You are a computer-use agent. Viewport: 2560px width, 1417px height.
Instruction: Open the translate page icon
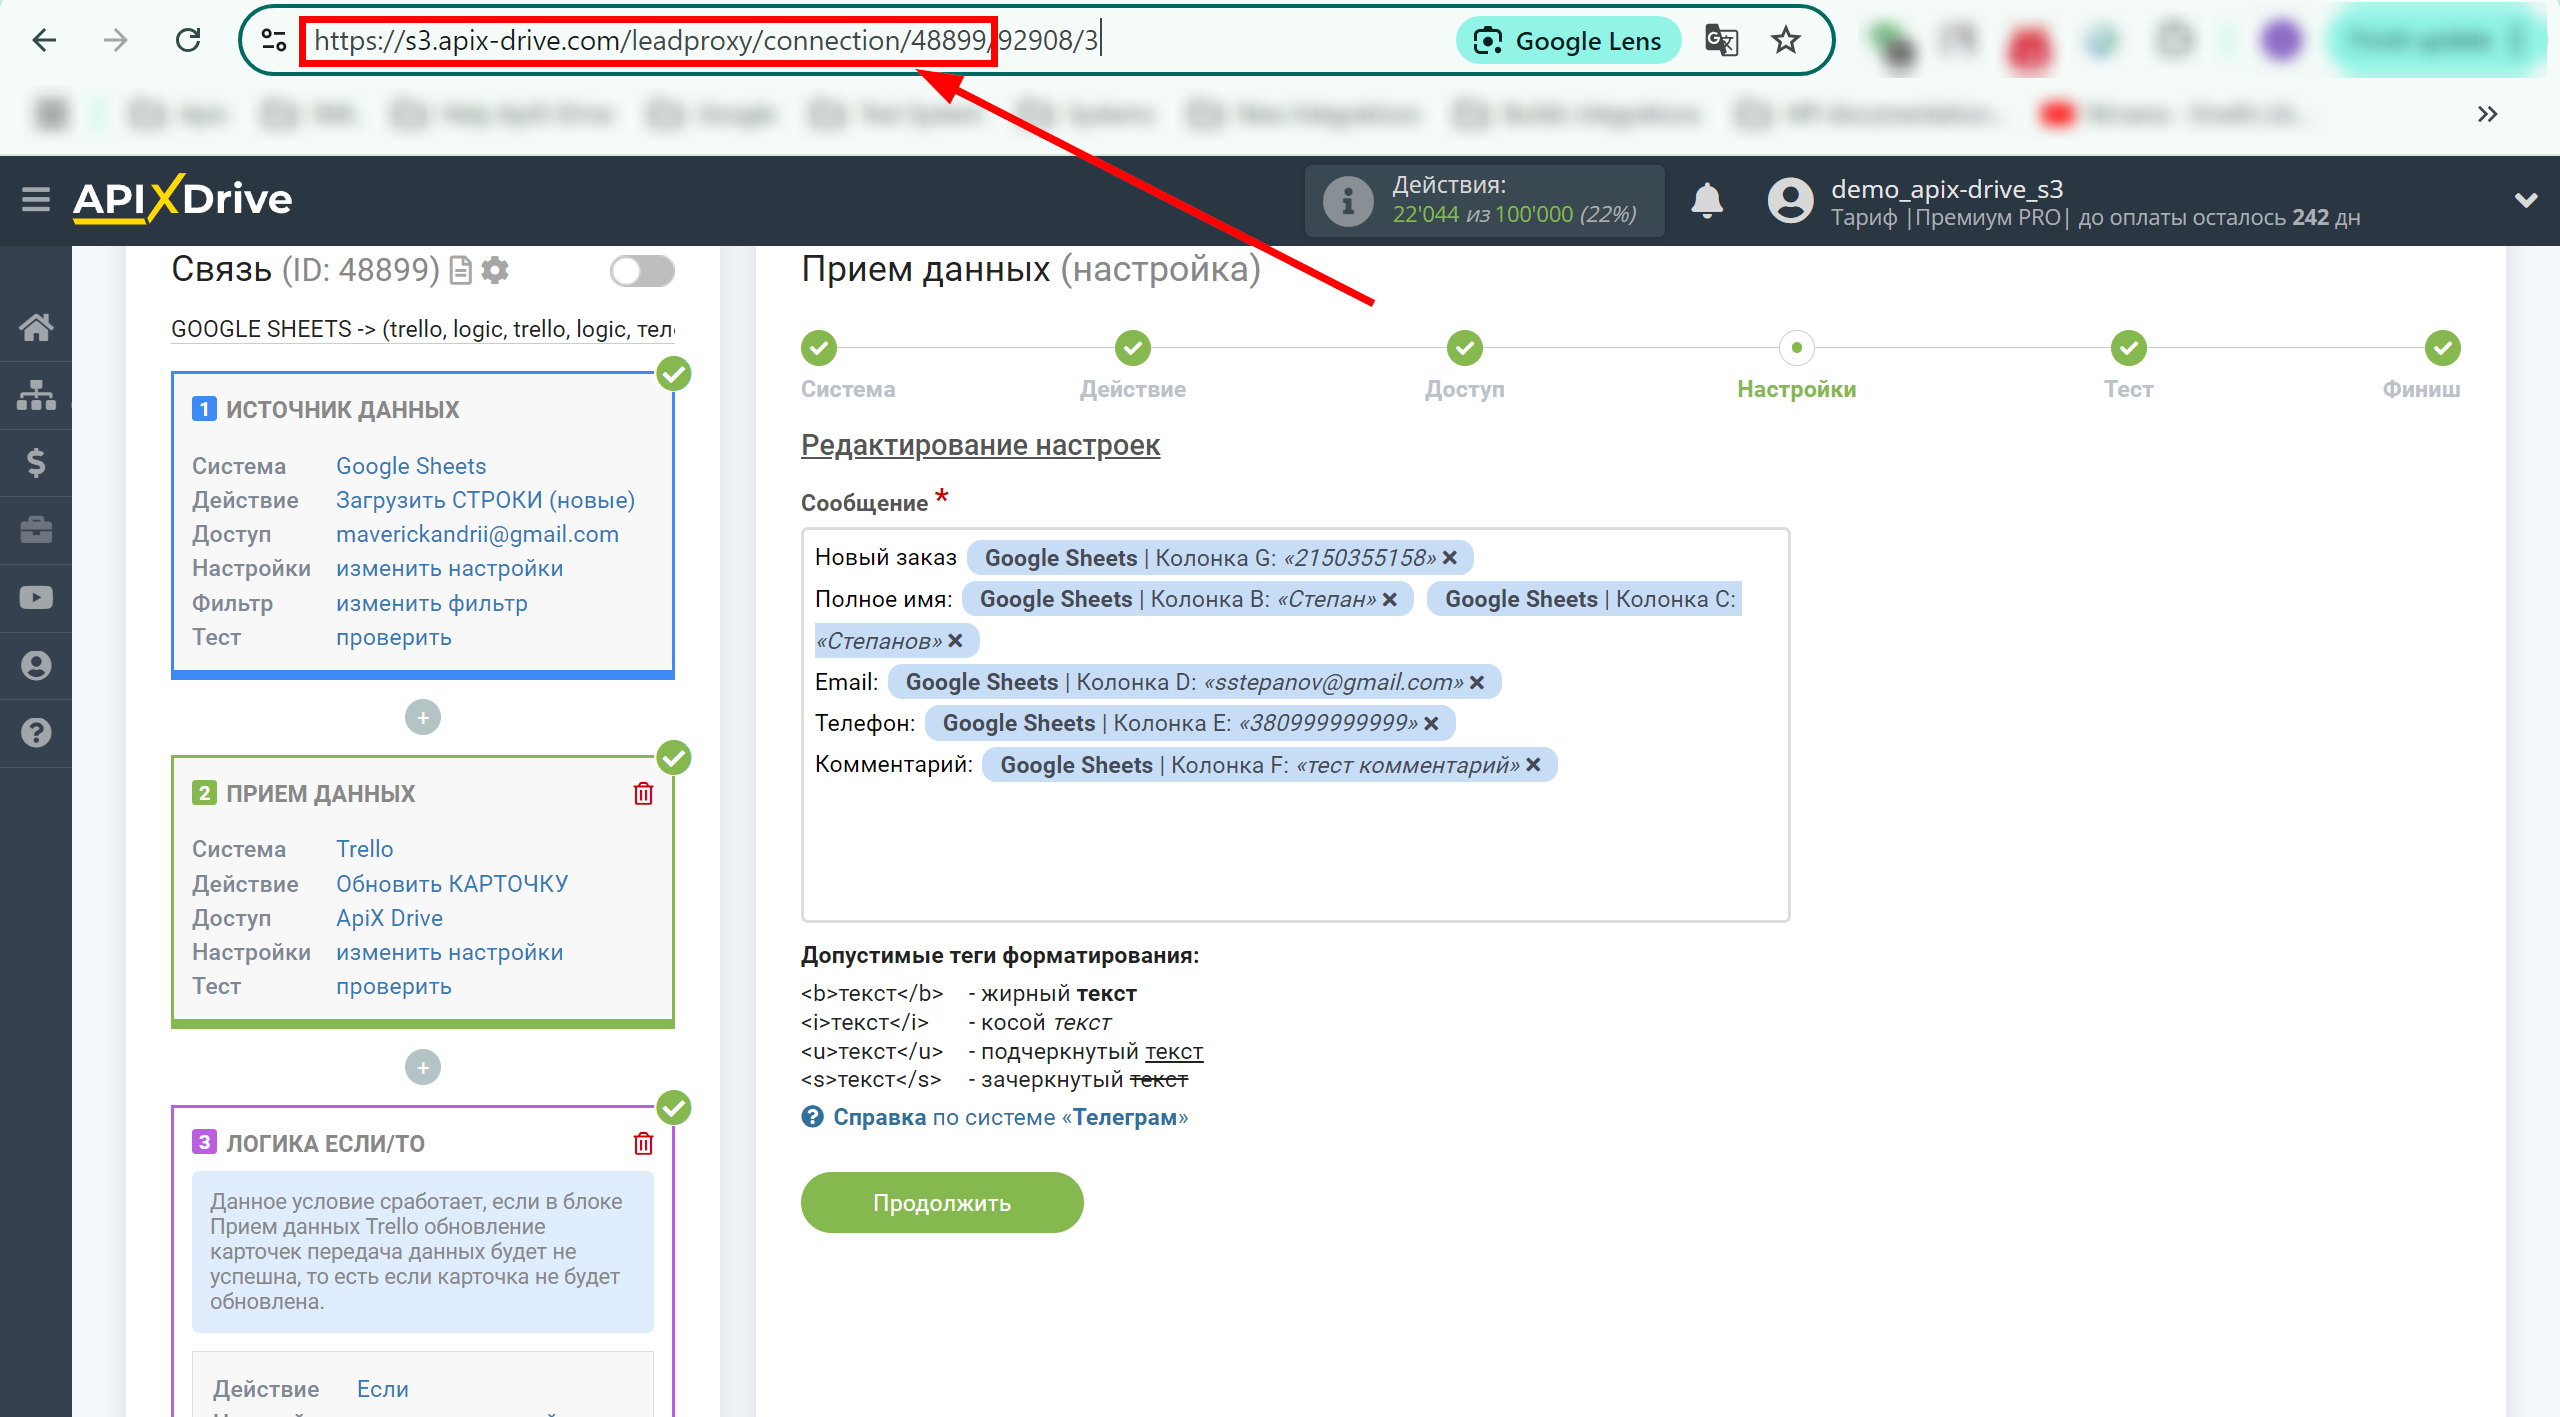click(x=1721, y=41)
